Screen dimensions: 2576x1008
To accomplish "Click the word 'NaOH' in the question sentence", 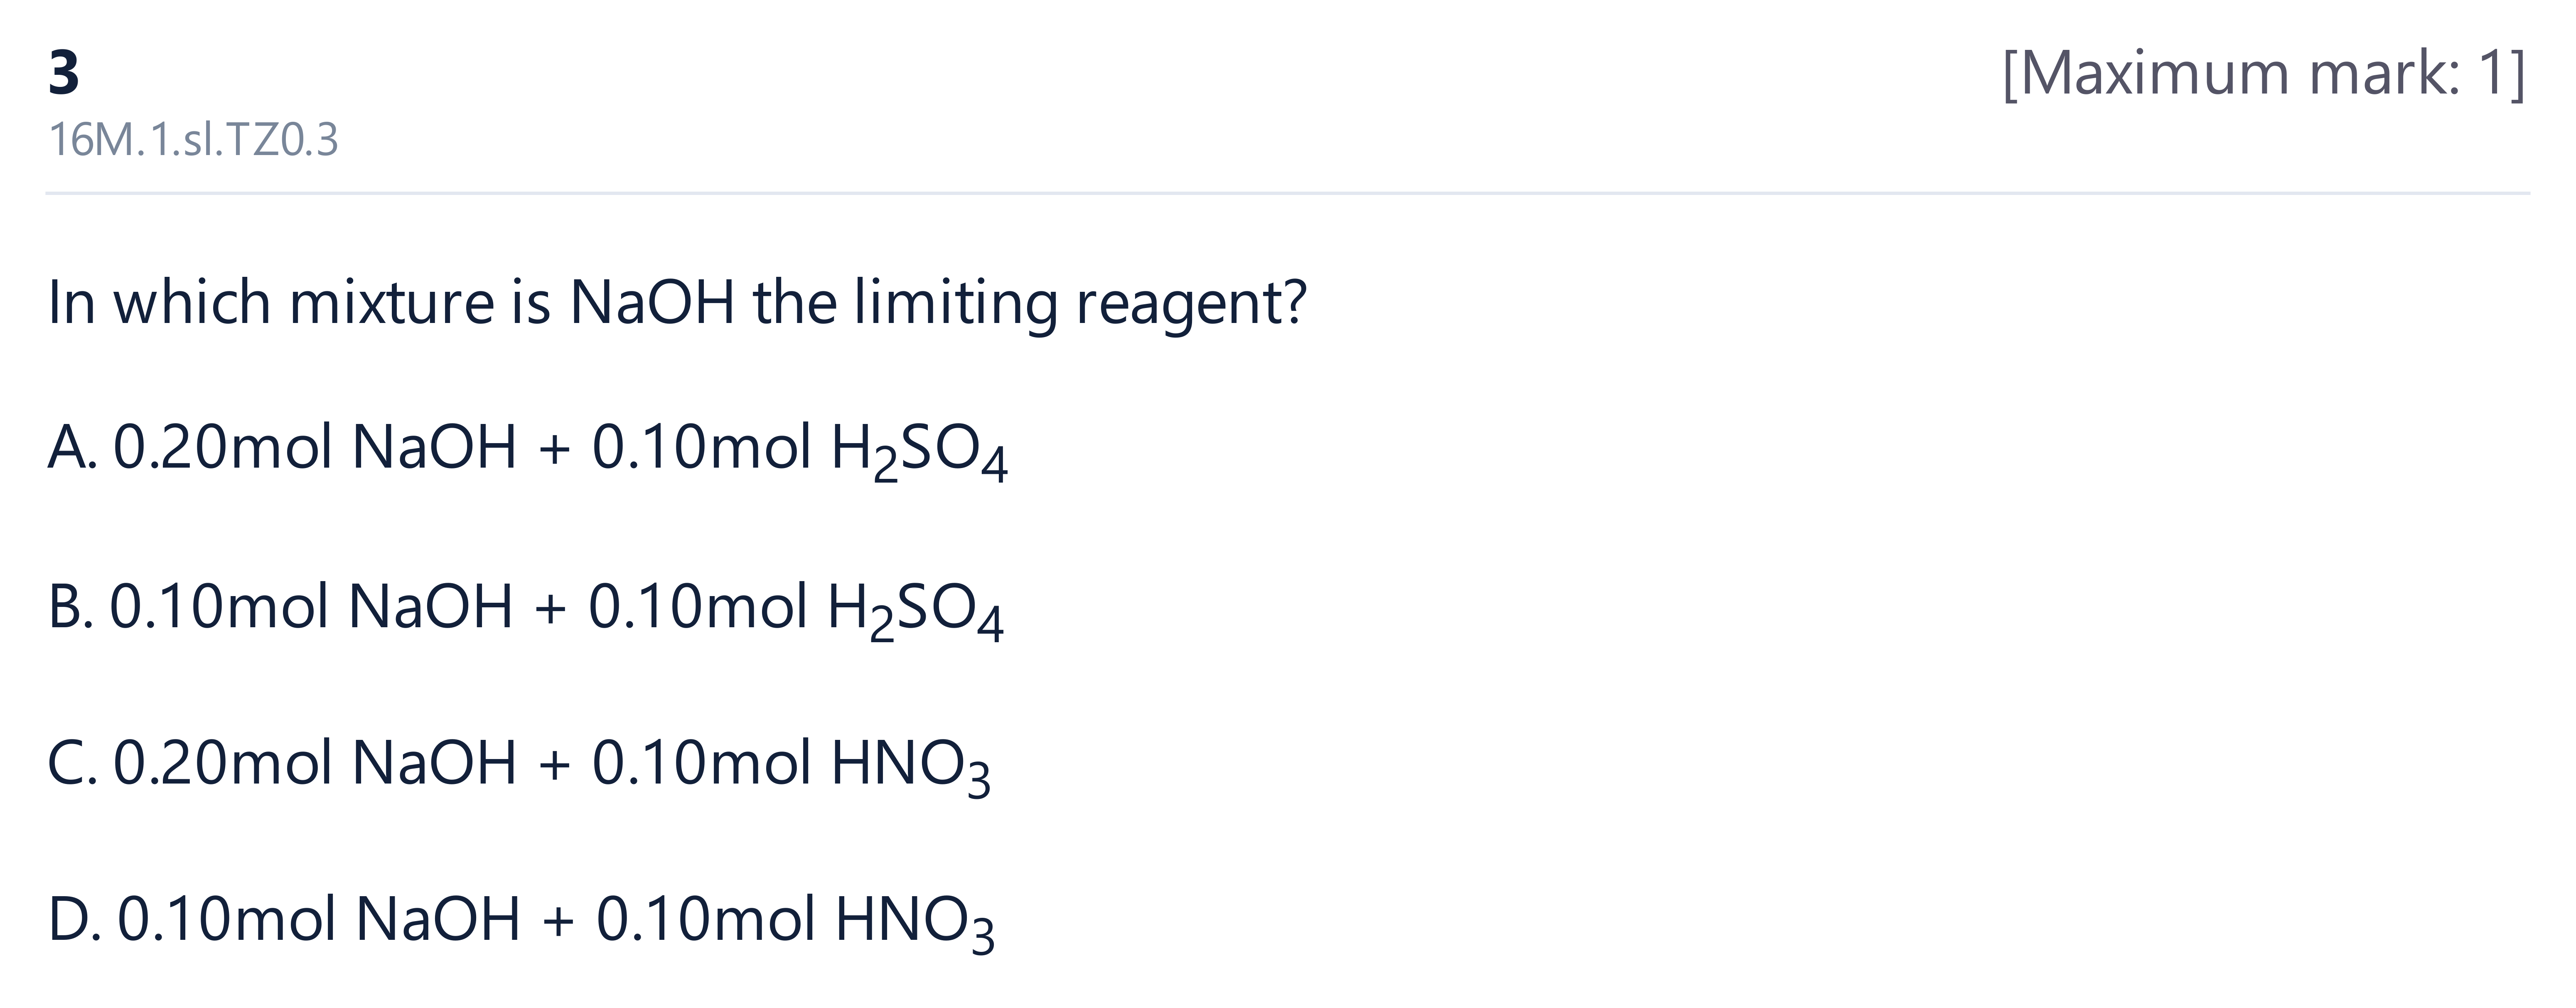I will click(653, 302).
